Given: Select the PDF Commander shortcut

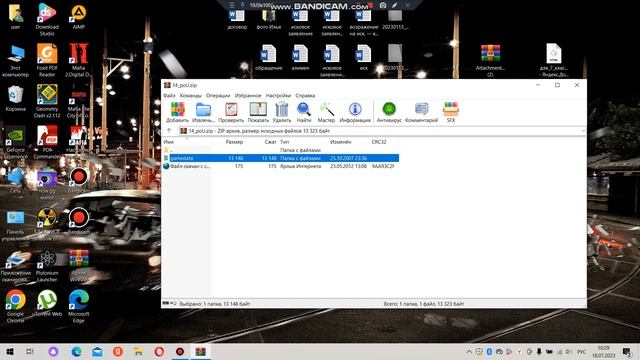Looking at the screenshot, I should (x=47, y=142).
